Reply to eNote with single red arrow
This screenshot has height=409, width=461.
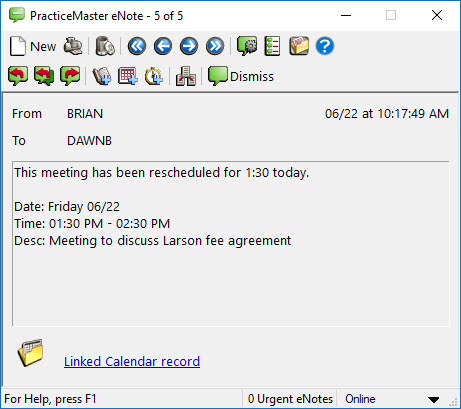pyautogui.click(x=18, y=76)
